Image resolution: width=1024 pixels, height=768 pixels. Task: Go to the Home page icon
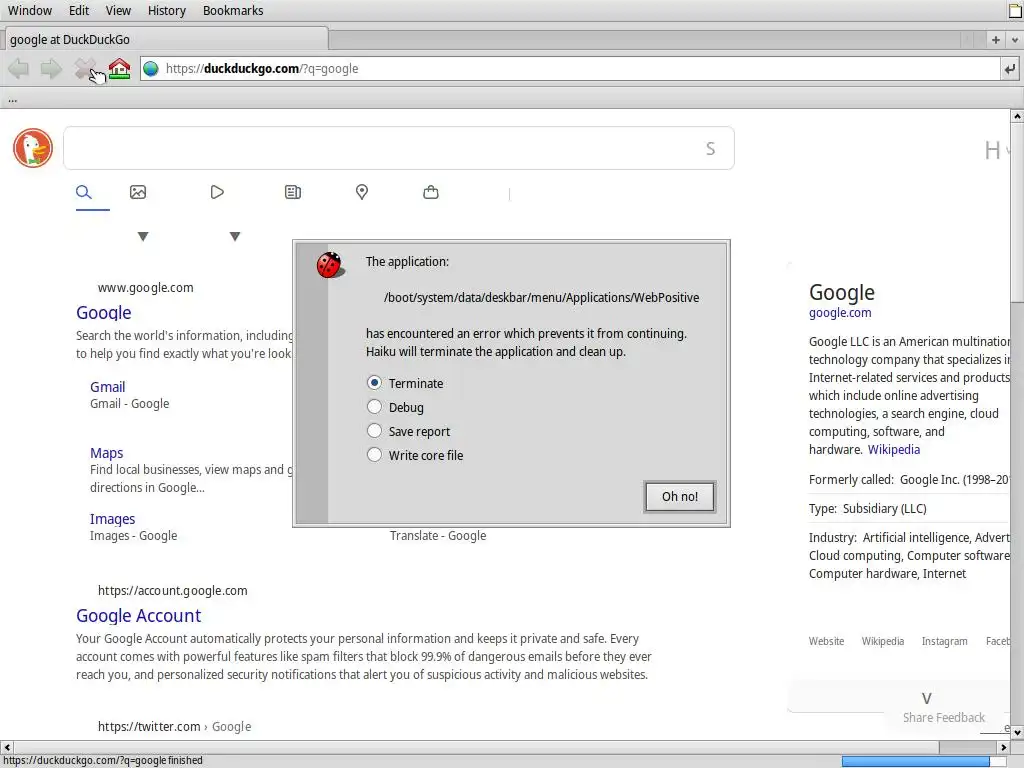tap(119, 69)
